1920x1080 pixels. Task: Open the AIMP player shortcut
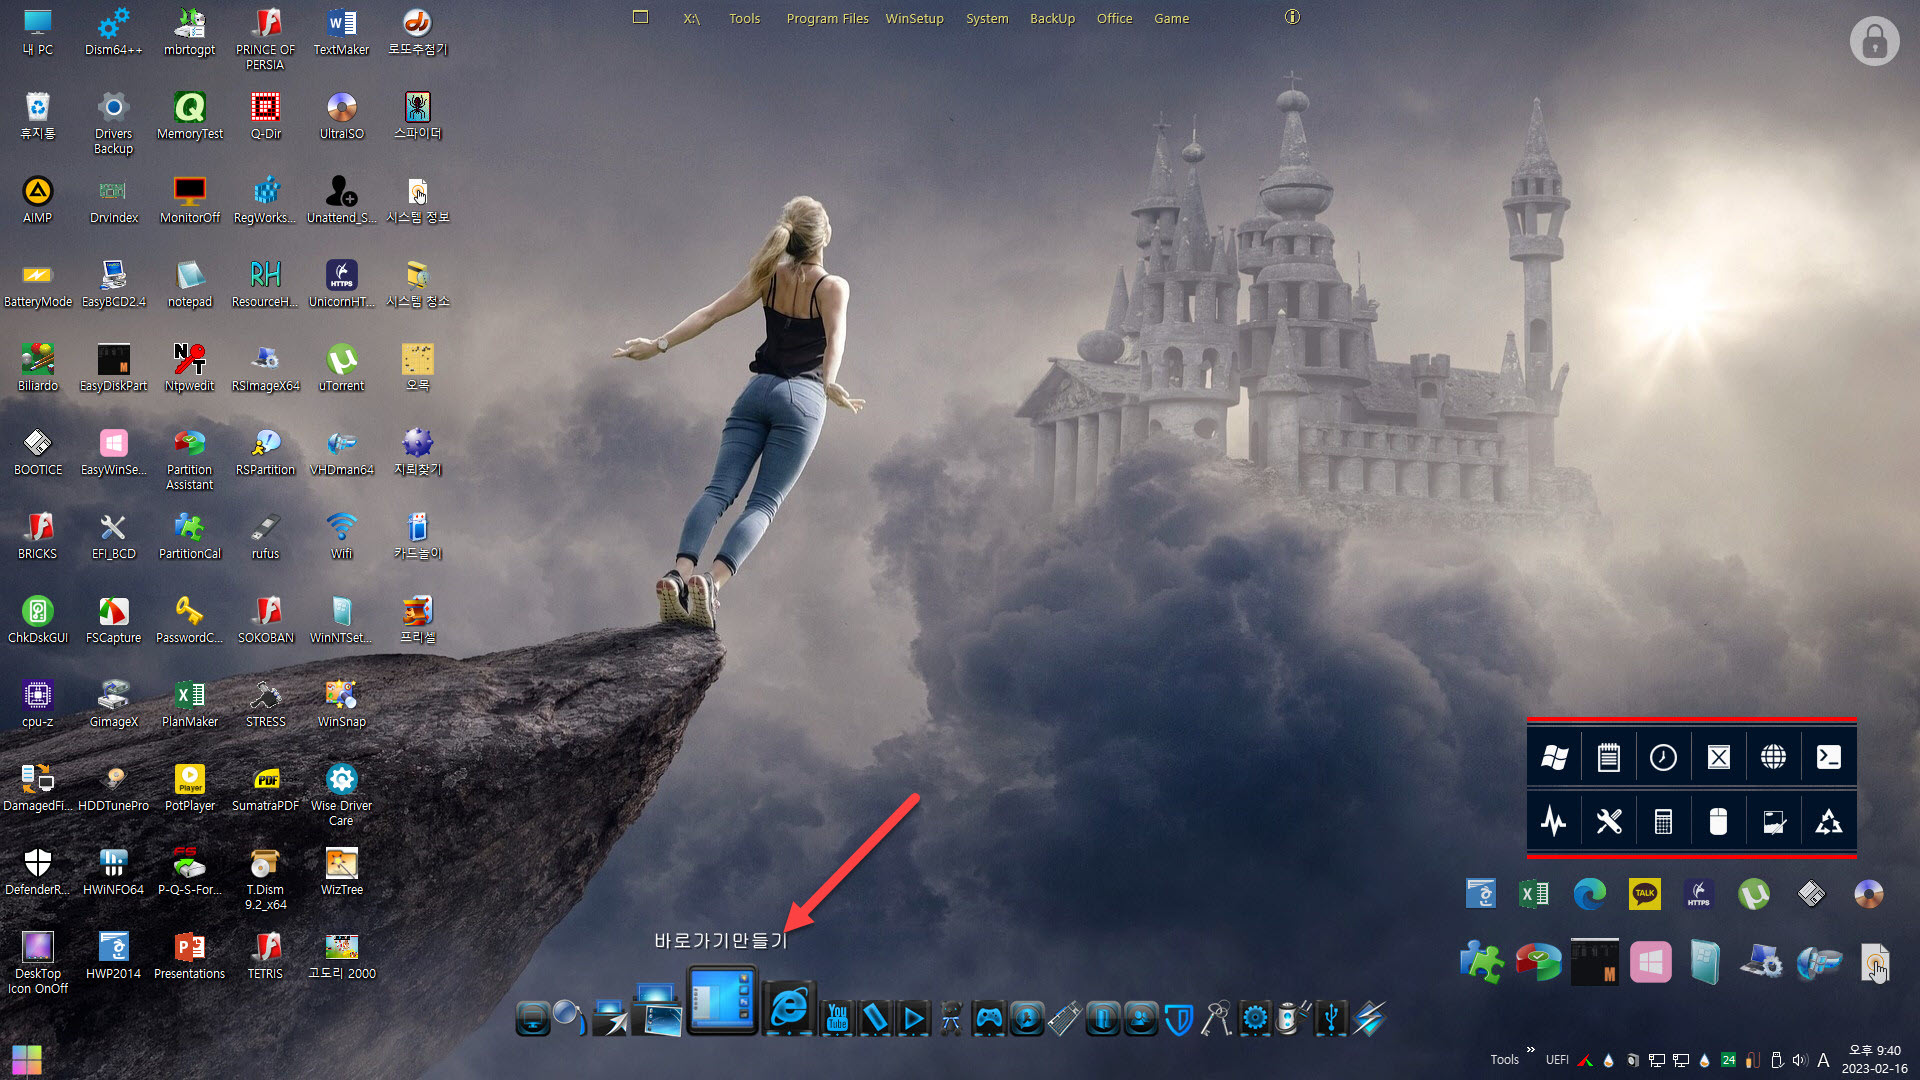37,199
